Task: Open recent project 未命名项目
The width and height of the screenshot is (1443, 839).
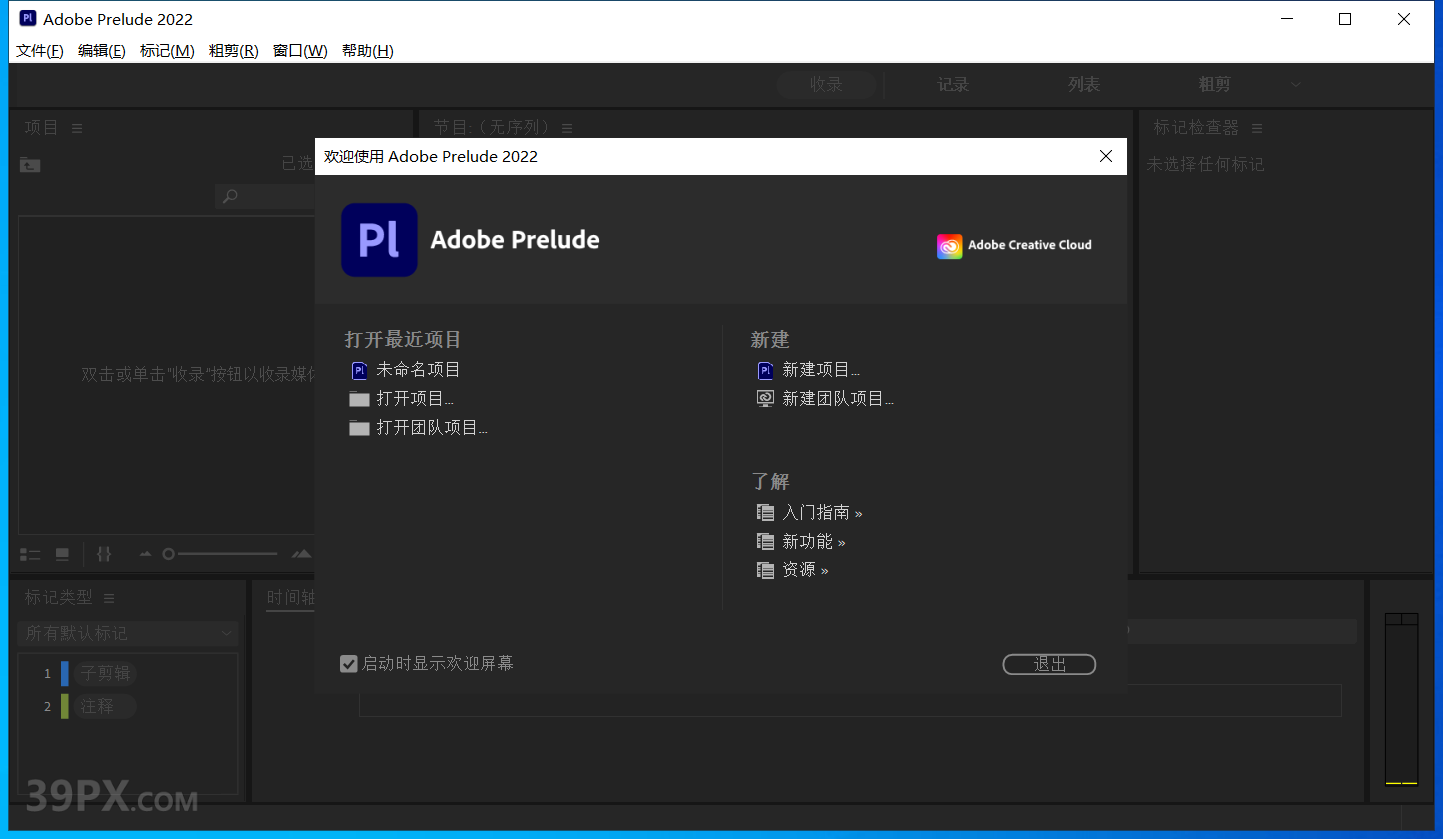Action: (418, 370)
